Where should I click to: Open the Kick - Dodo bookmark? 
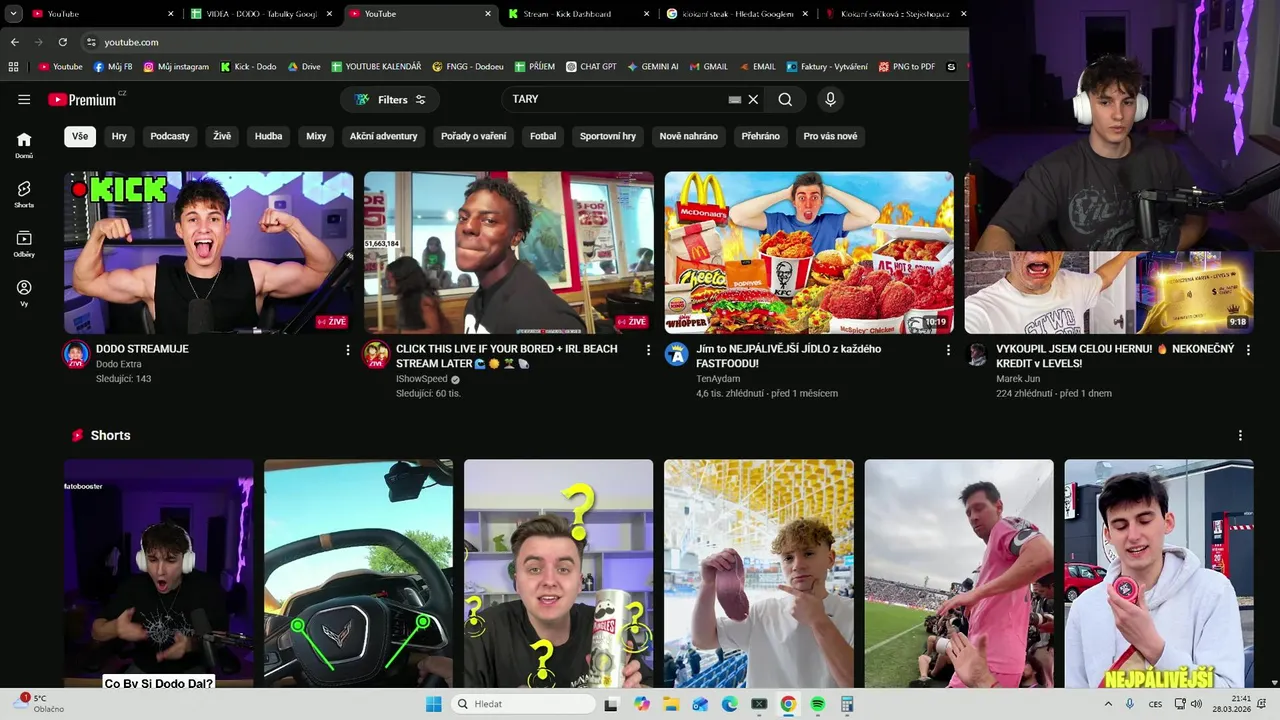(x=248, y=67)
